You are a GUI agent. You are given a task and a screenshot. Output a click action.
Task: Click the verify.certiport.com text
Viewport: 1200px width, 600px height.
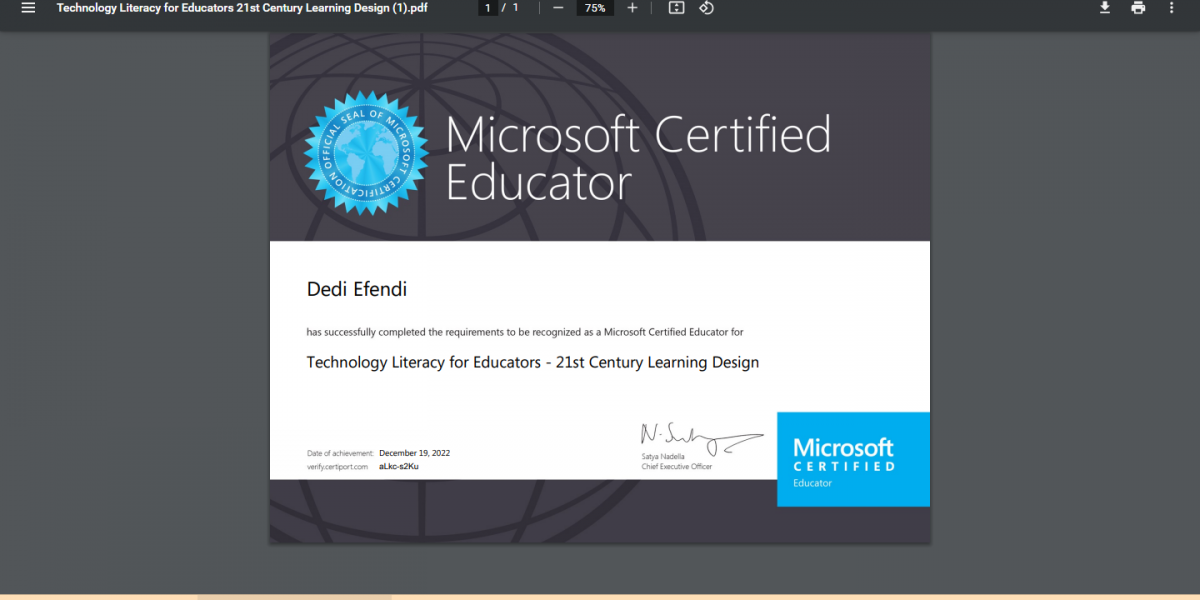point(337,467)
